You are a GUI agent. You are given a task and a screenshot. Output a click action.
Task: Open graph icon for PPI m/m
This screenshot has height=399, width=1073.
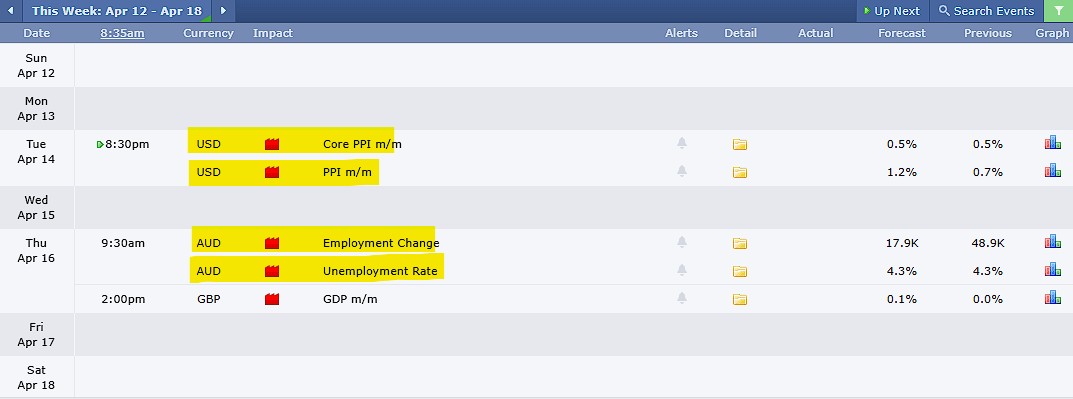(x=1052, y=170)
